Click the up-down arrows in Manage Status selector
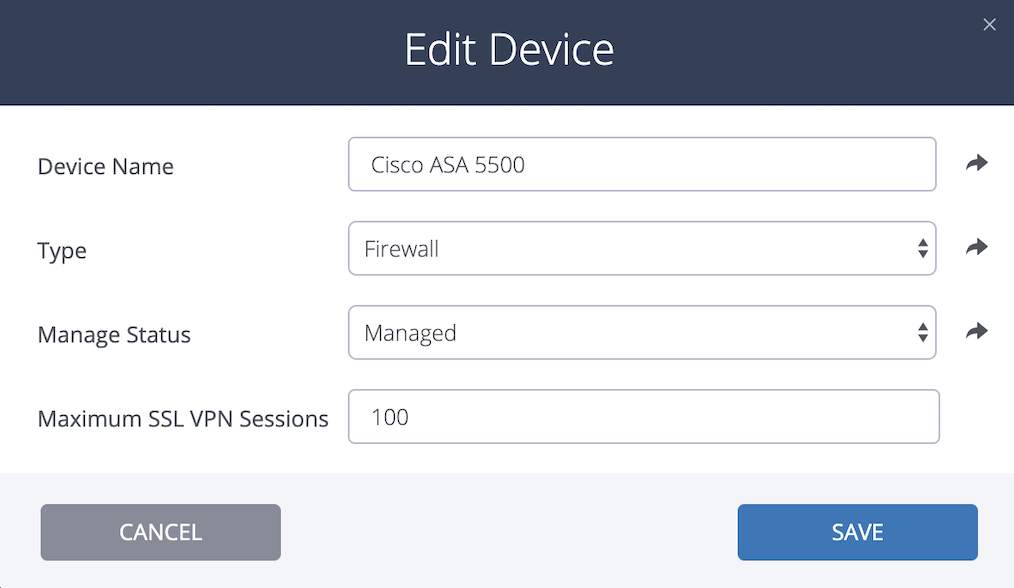Viewport: 1014px width, 588px height. click(x=923, y=332)
